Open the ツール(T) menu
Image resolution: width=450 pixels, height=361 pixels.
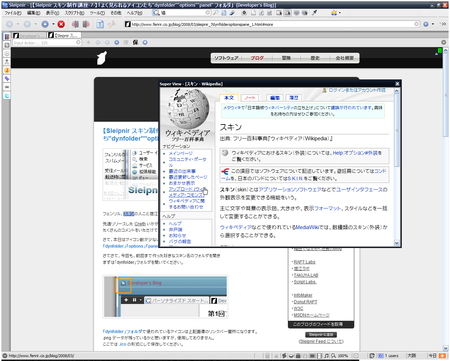click(97, 13)
